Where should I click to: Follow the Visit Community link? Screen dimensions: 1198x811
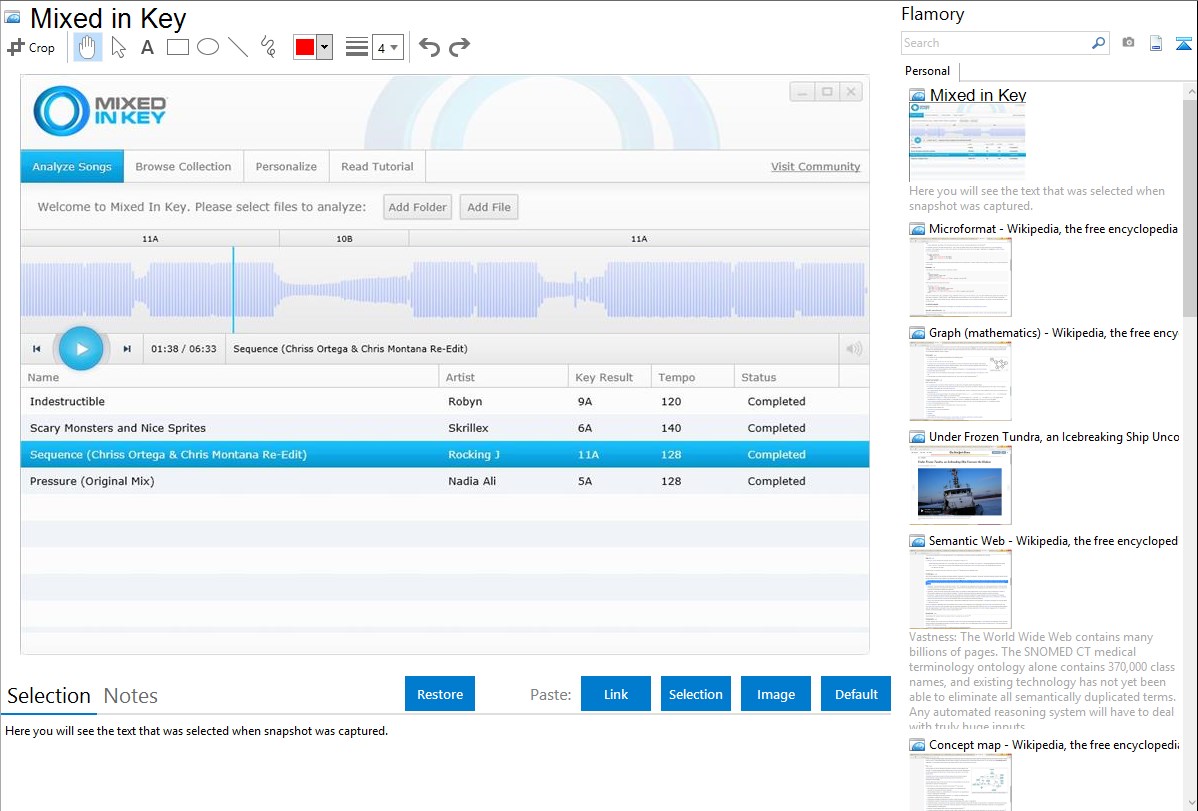[815, 167]
